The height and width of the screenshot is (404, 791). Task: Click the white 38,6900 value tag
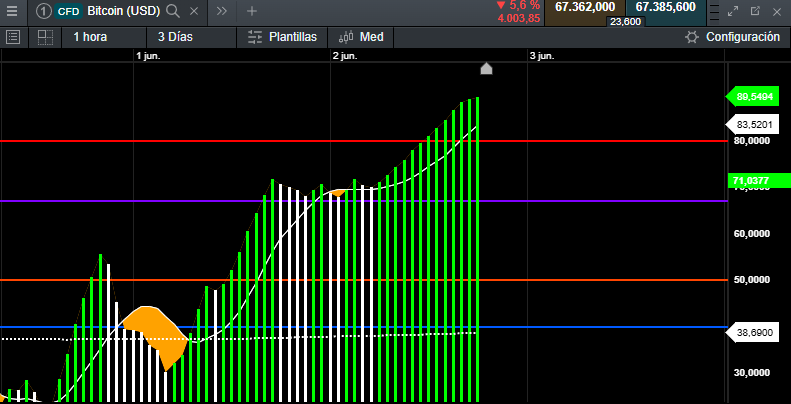click(751, 333)
